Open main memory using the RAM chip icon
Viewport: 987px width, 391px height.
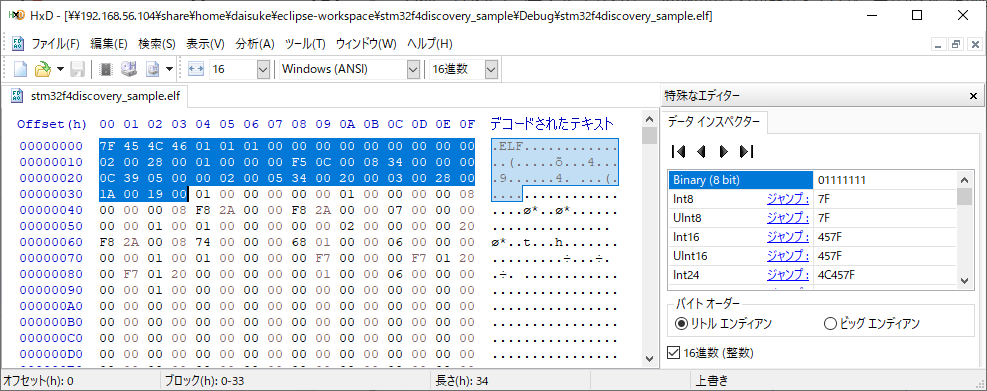(x=106, y=69)
